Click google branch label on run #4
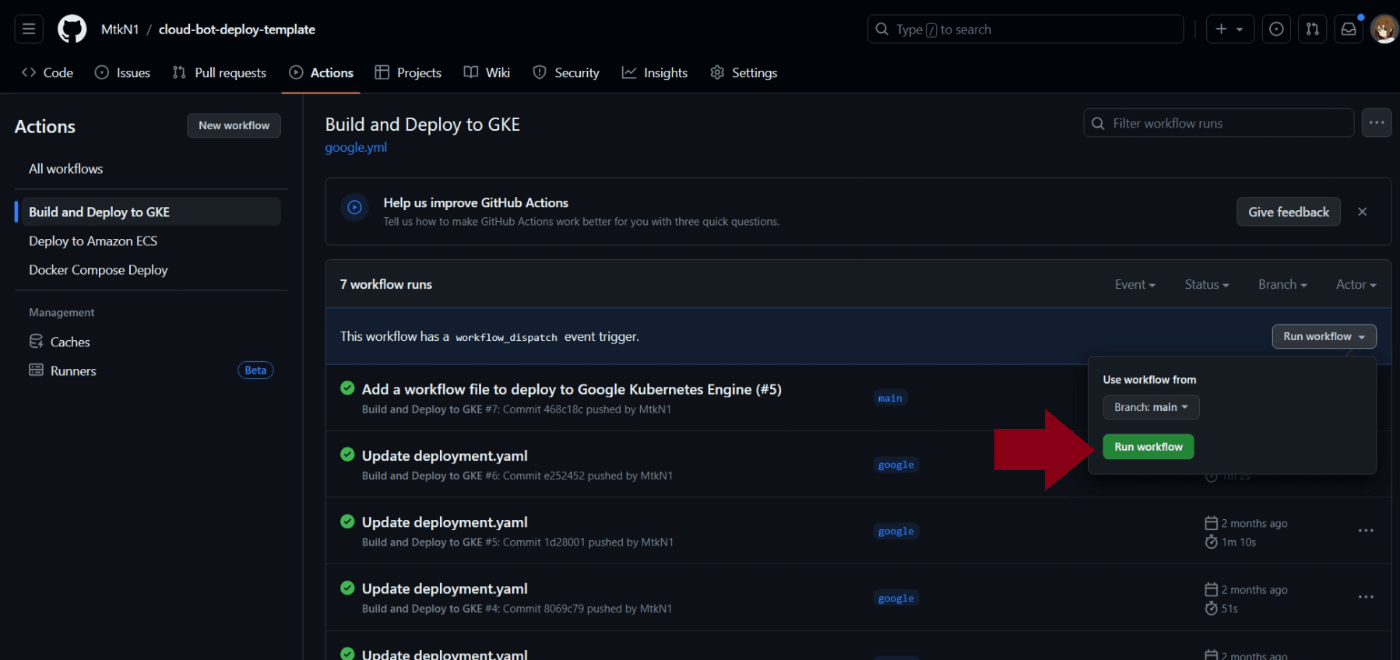1400x660 pixels. 896,598
